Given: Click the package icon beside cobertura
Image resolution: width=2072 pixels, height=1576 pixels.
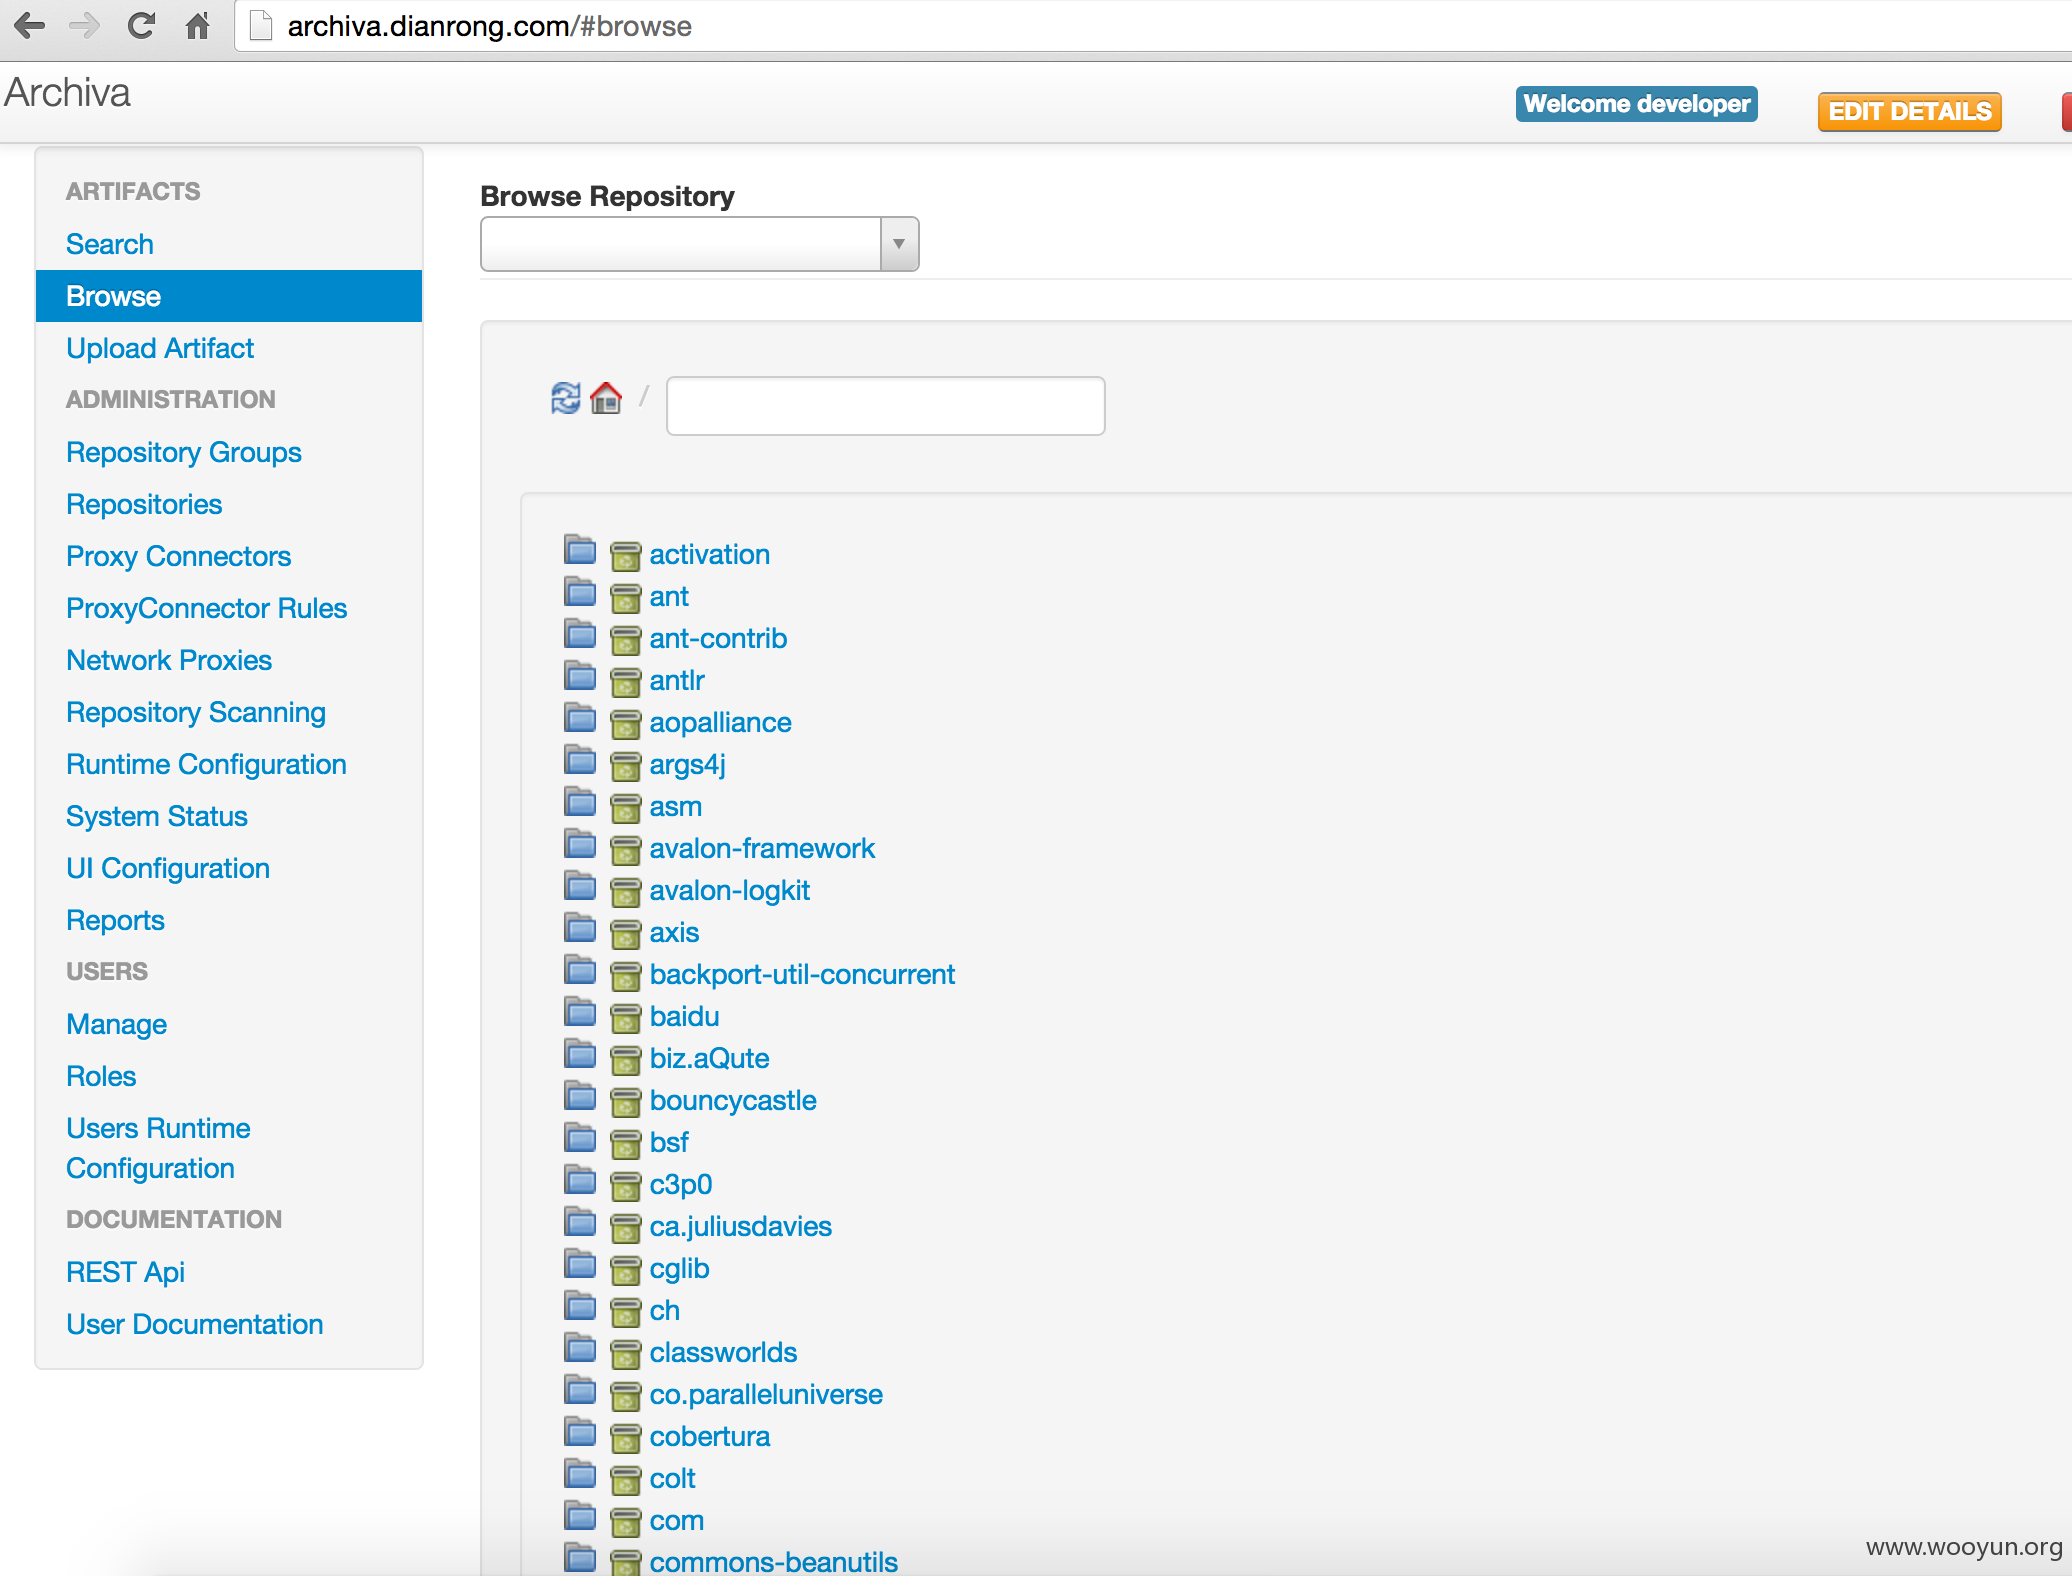Looking at the screenshot, I should (626, 1438).
